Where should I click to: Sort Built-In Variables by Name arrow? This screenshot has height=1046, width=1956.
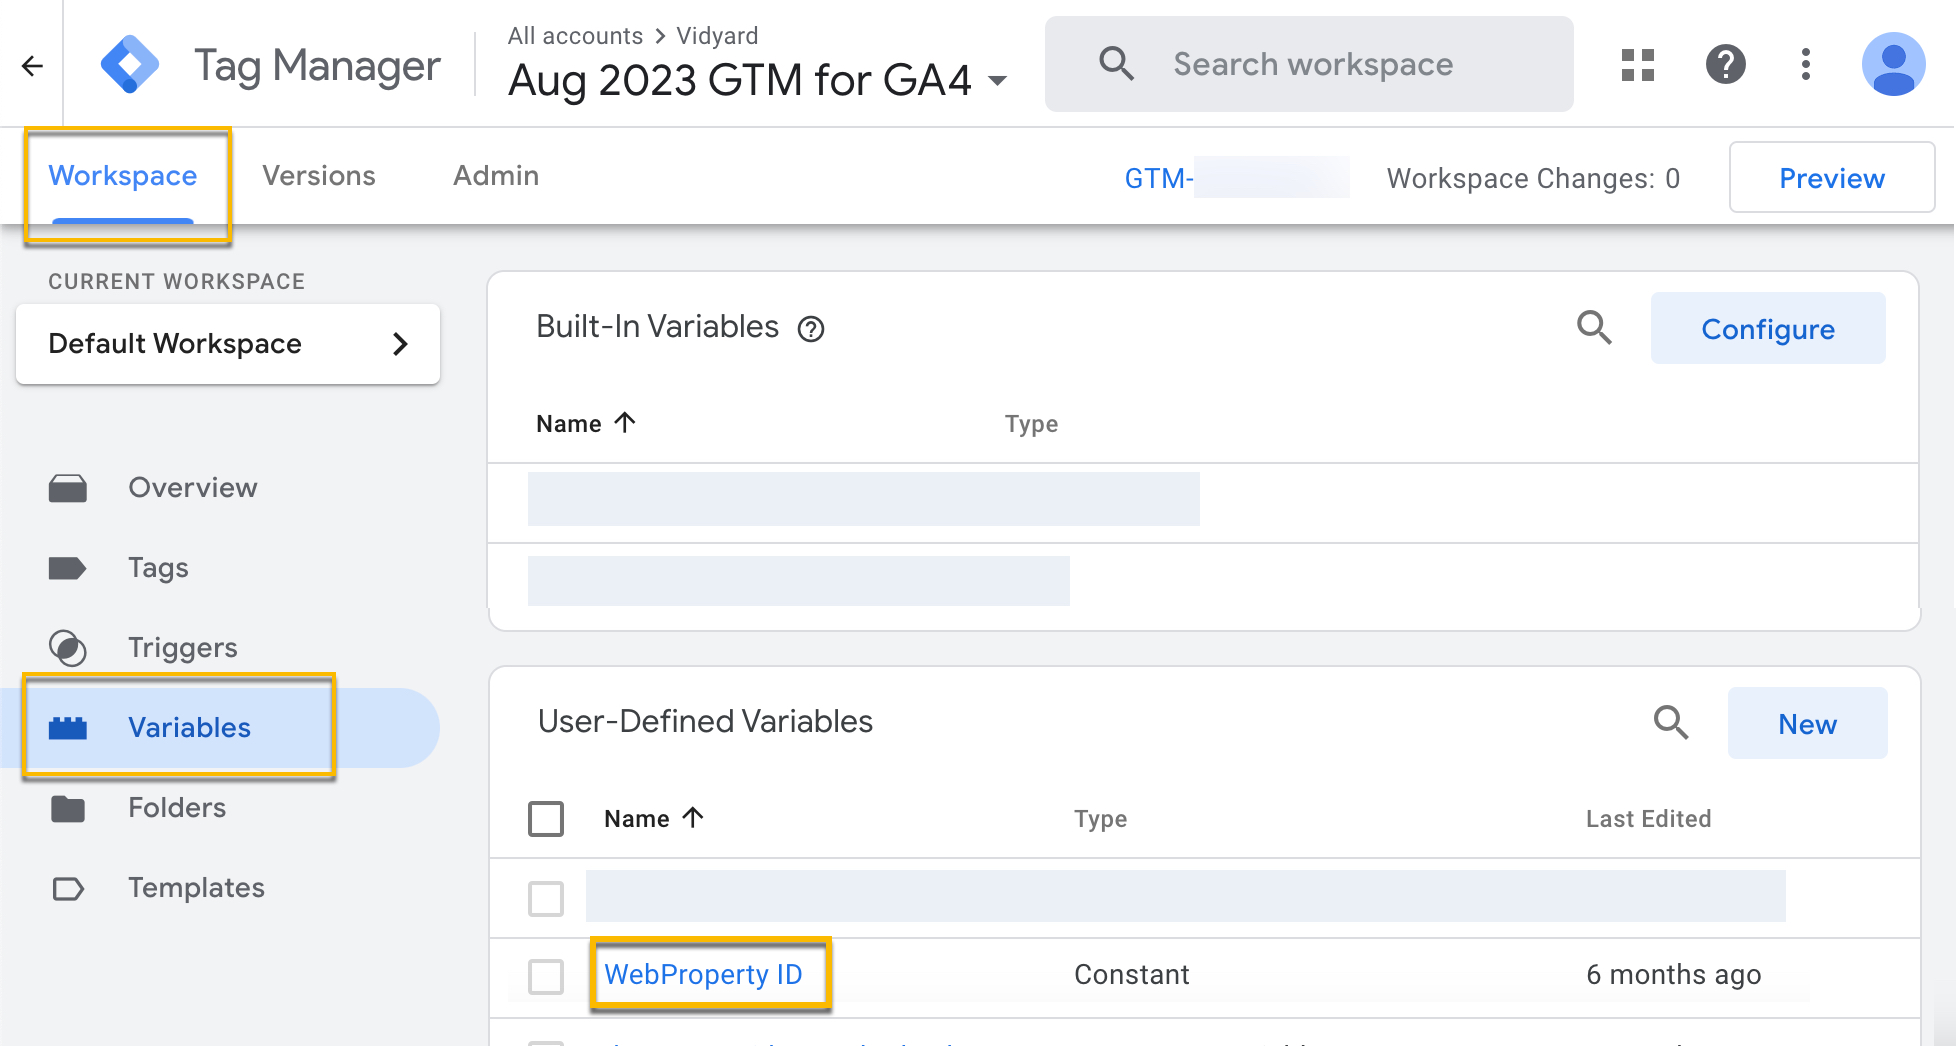625,423
